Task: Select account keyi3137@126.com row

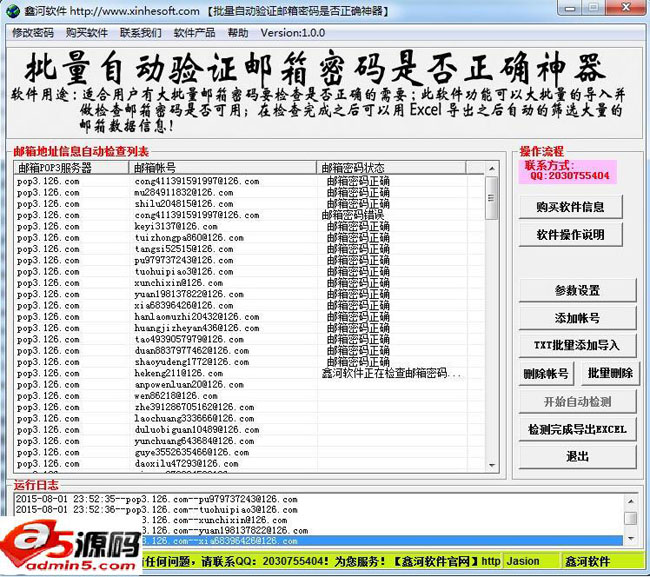Action: pyautogui.click(x=249, y=226)
